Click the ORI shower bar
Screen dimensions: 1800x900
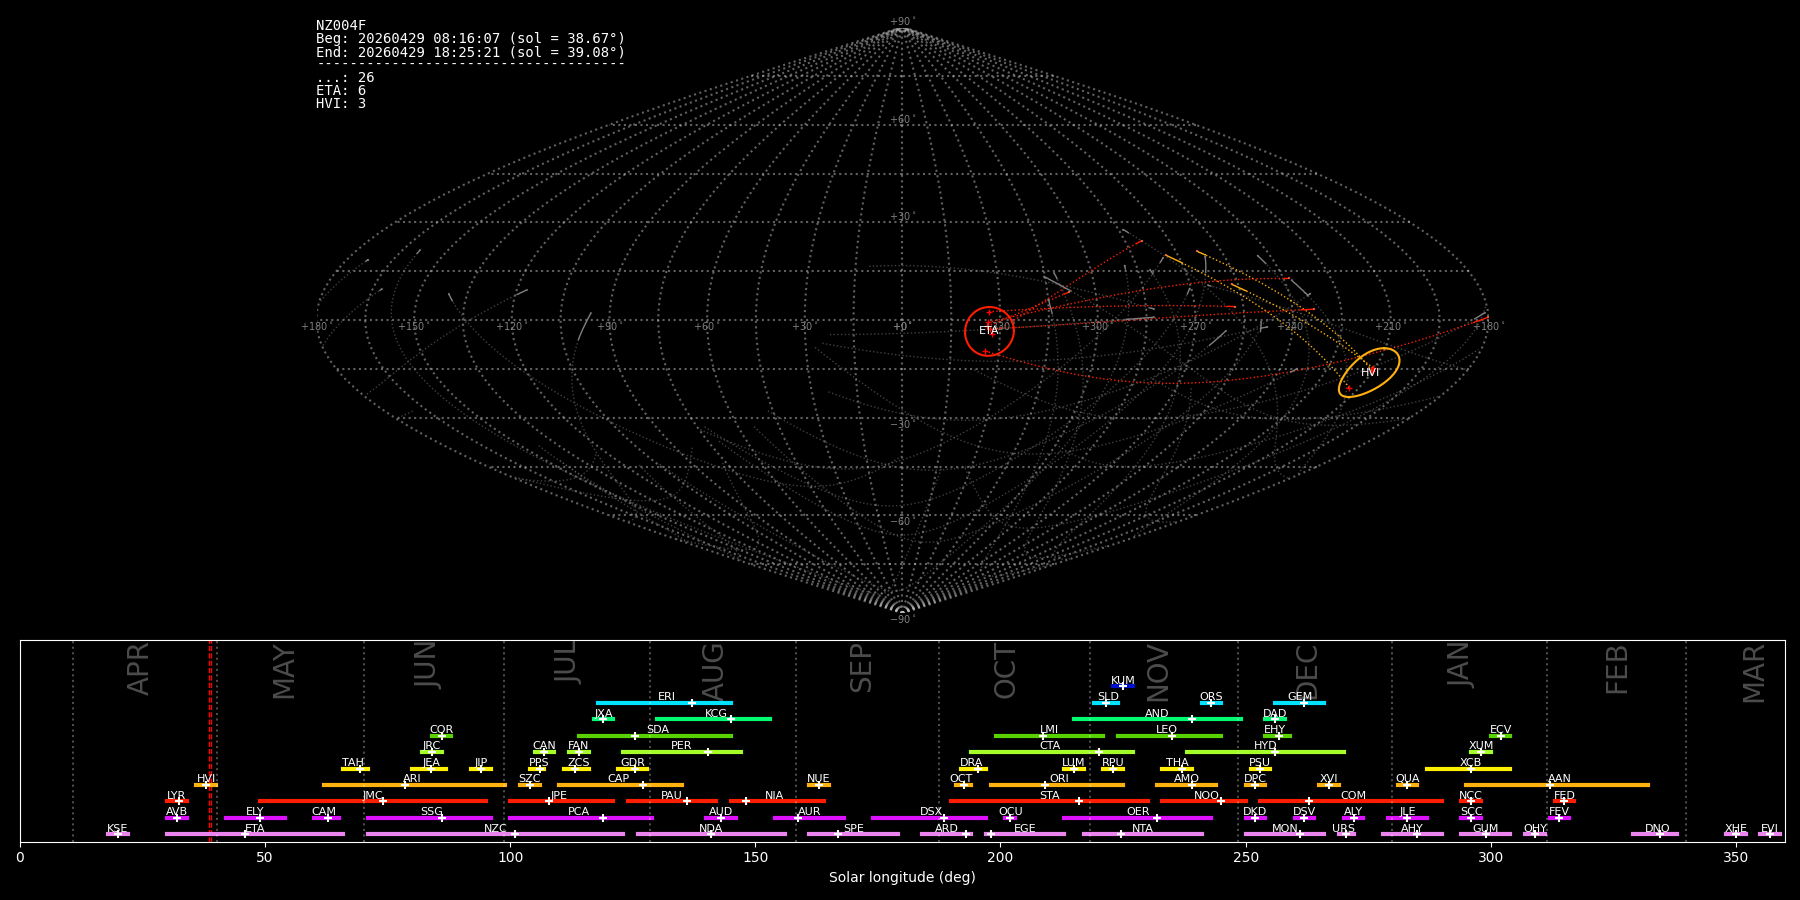[x=1057, y=785]
